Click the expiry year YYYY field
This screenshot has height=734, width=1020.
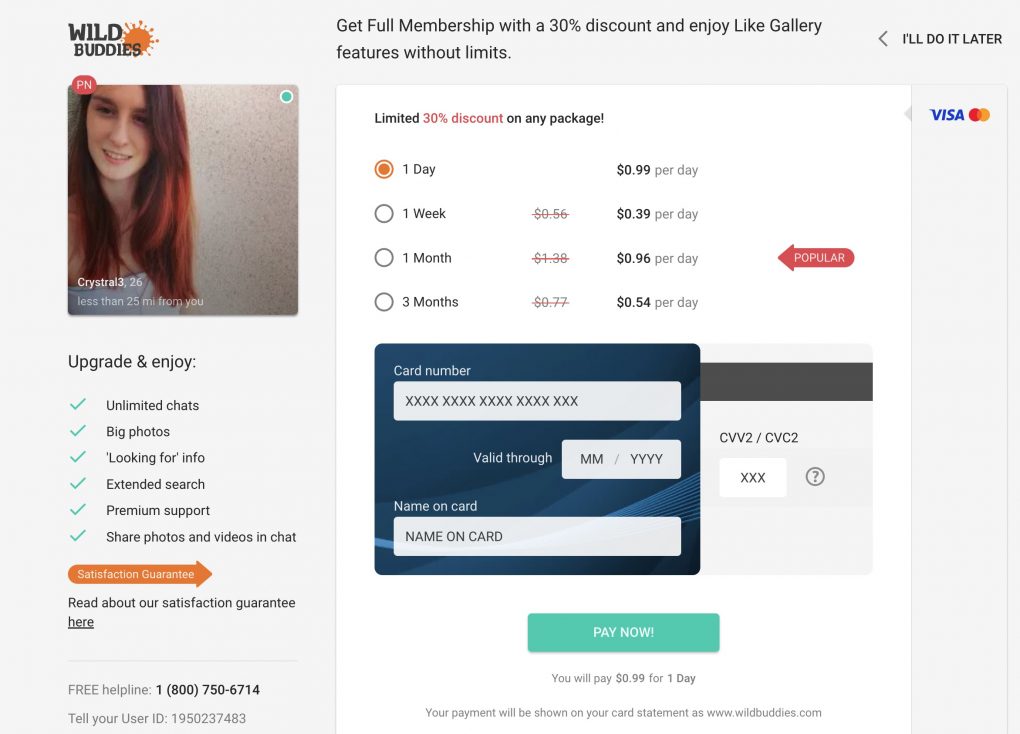coord(647,459)
